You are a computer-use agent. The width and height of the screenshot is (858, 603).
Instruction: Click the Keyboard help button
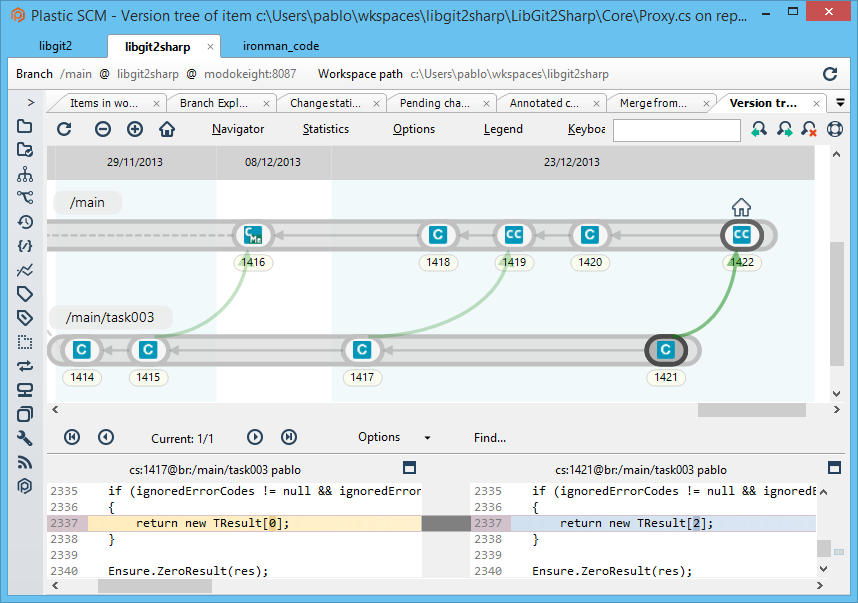click(x=587, y=129)
